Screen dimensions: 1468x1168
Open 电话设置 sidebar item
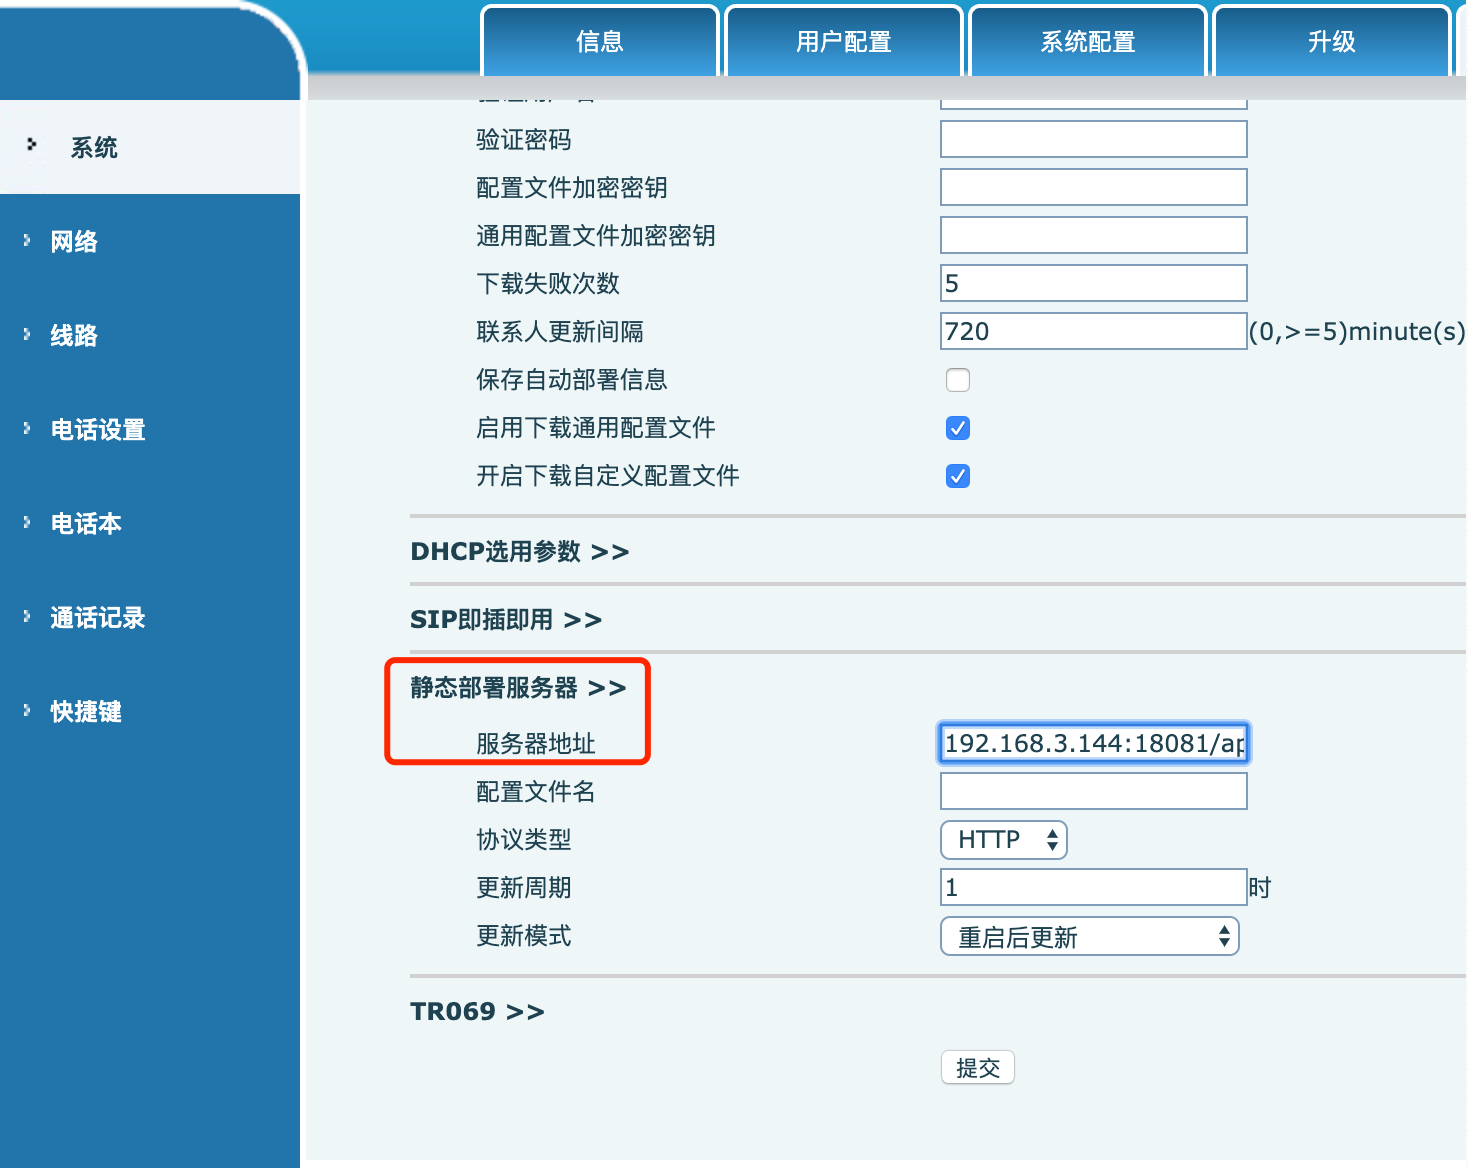pos(98,430)
